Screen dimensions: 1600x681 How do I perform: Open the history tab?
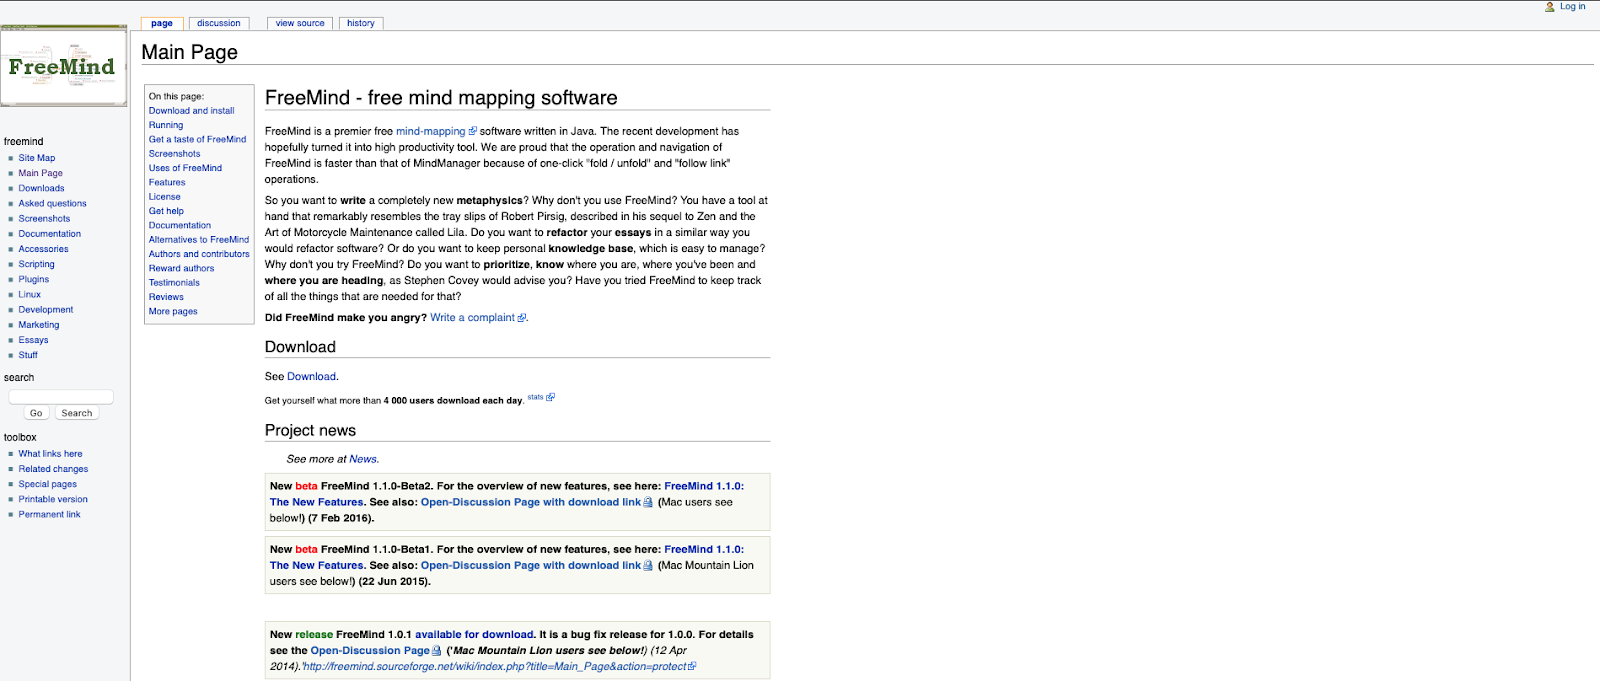point(361,23)
